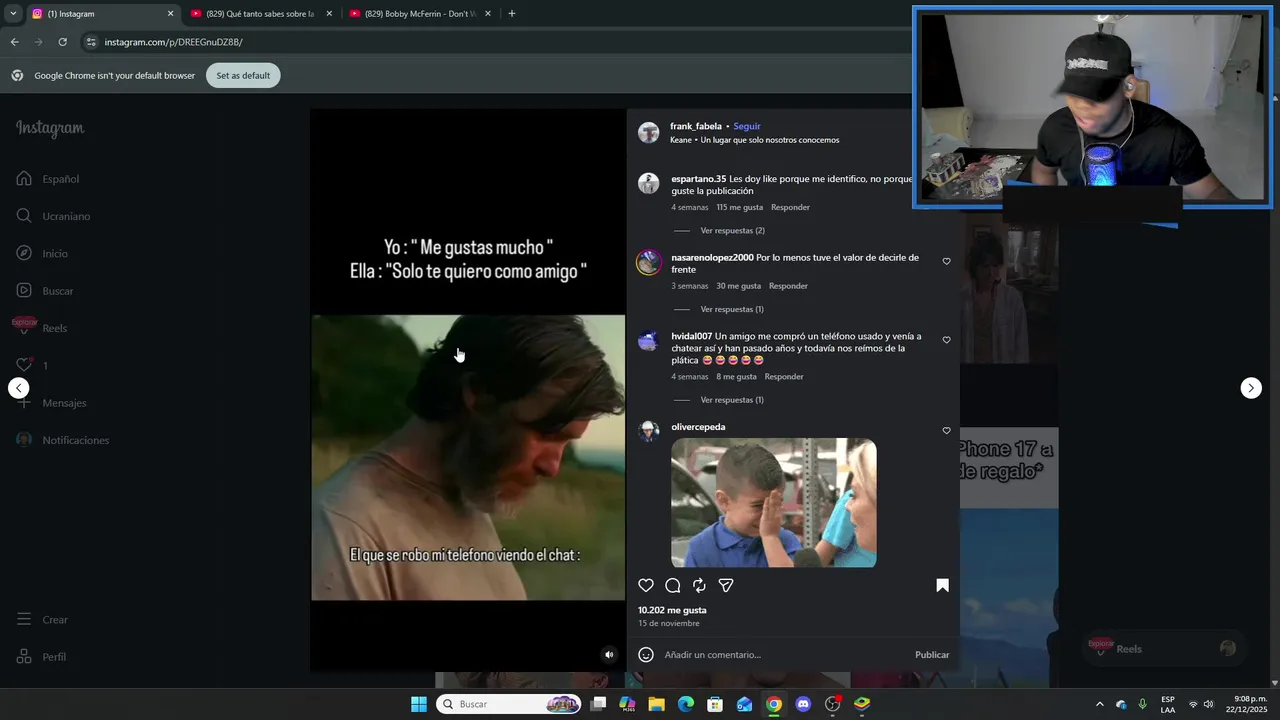Screen dimensions: 1280x720
Task: Open File Explorer from the taskbar
Action: [656, 704]
